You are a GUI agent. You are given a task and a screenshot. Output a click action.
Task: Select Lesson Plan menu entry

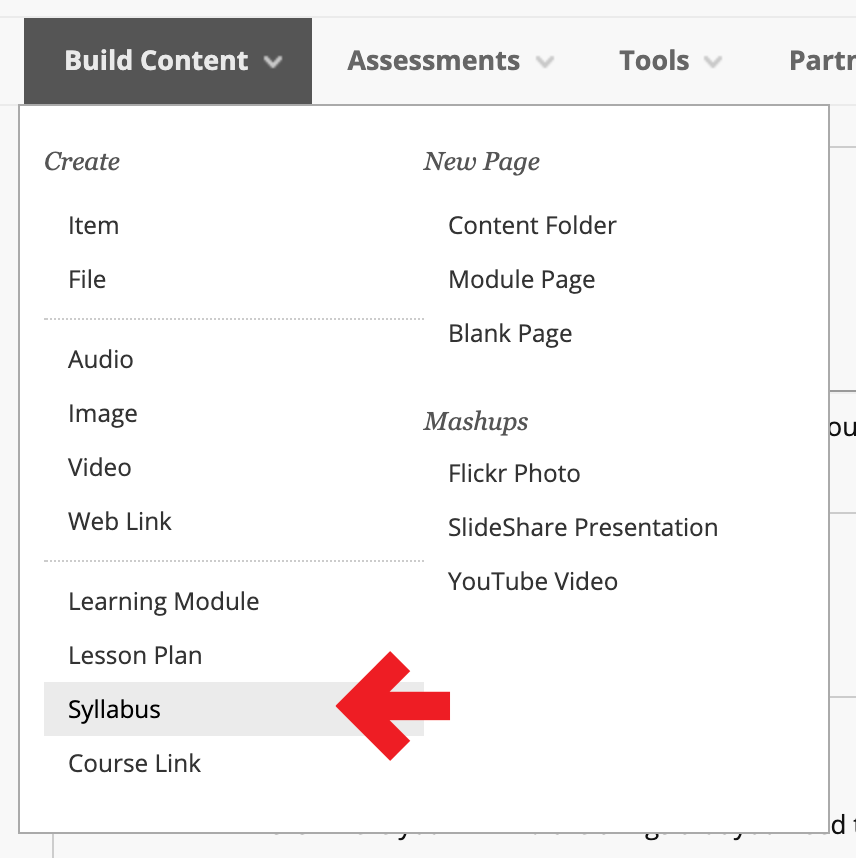135,656
